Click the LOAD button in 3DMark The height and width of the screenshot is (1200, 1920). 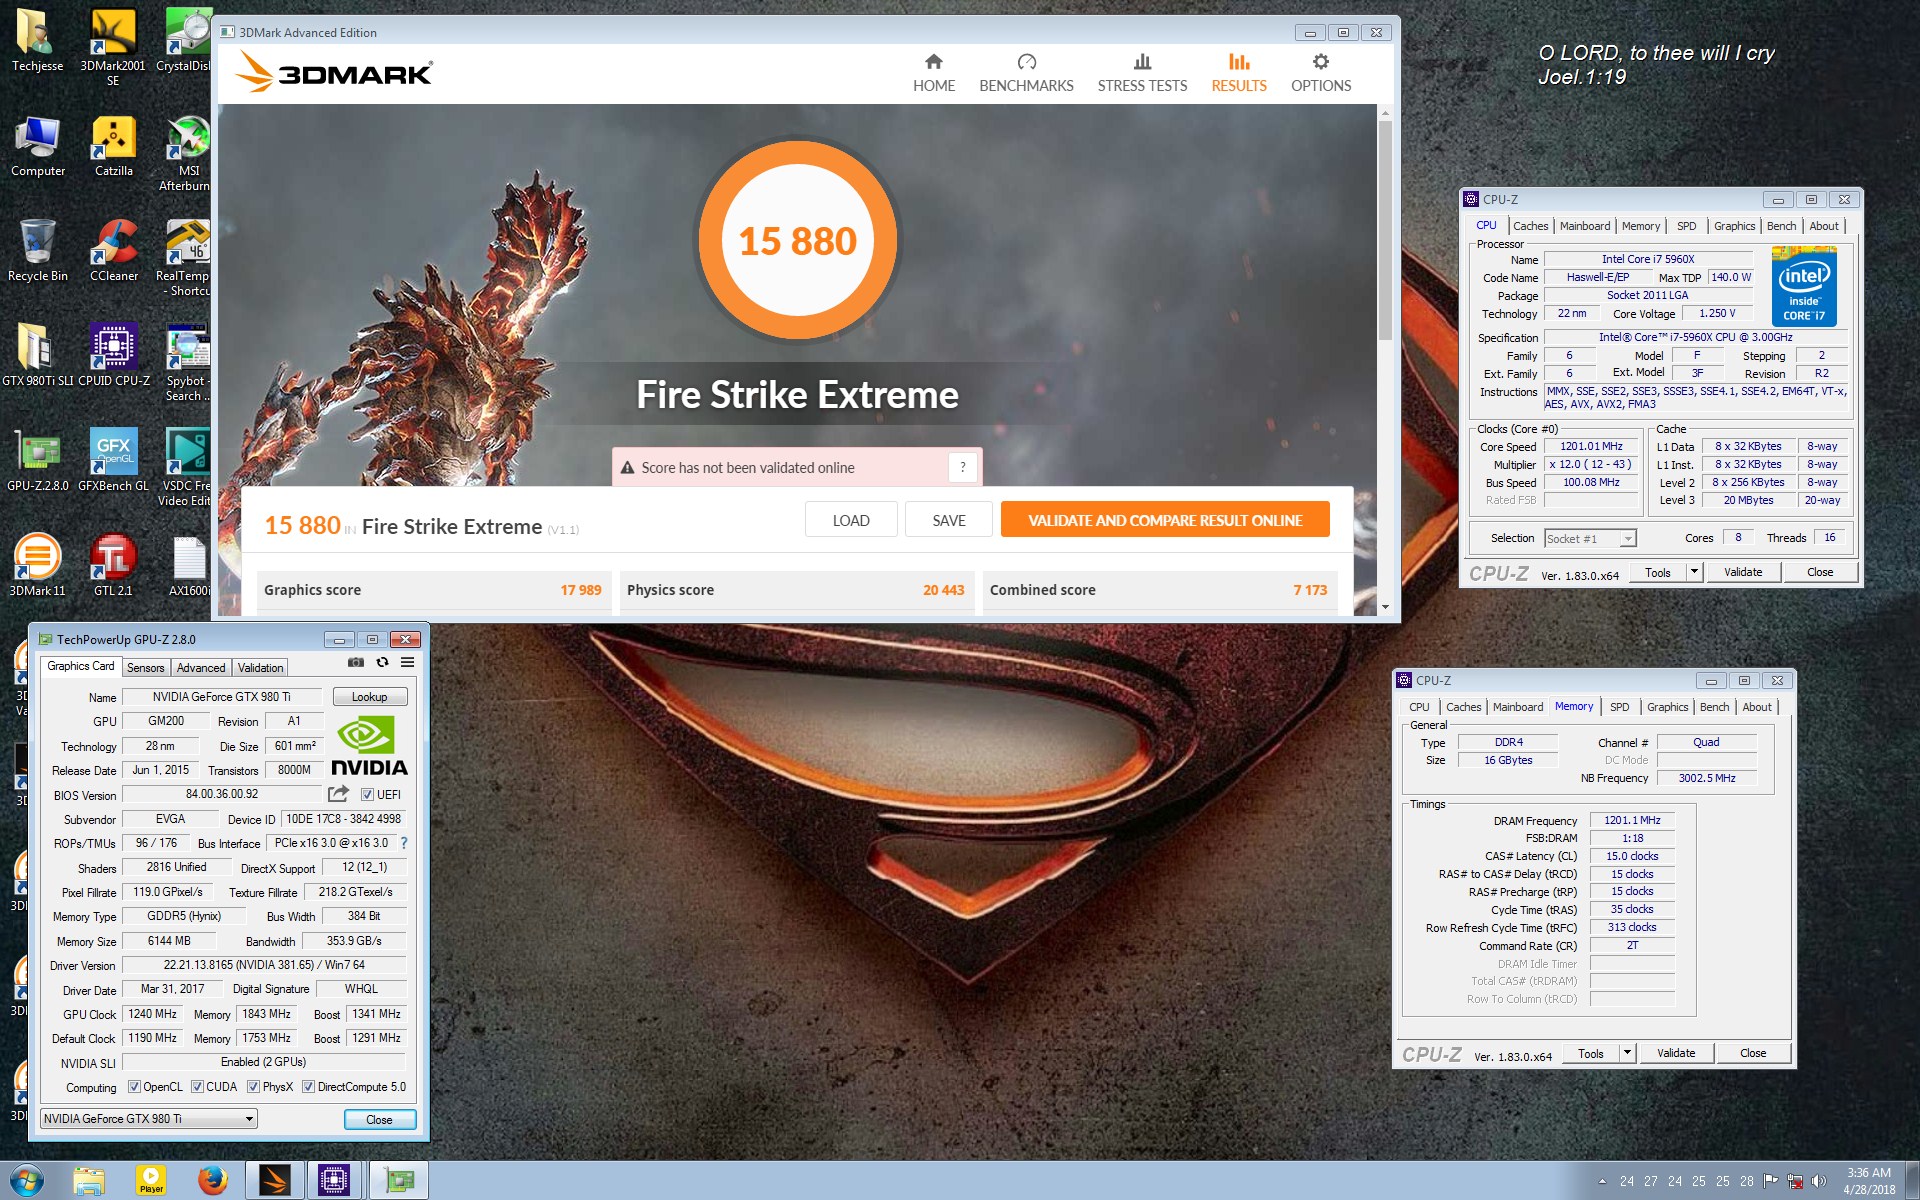click(851, 520)
